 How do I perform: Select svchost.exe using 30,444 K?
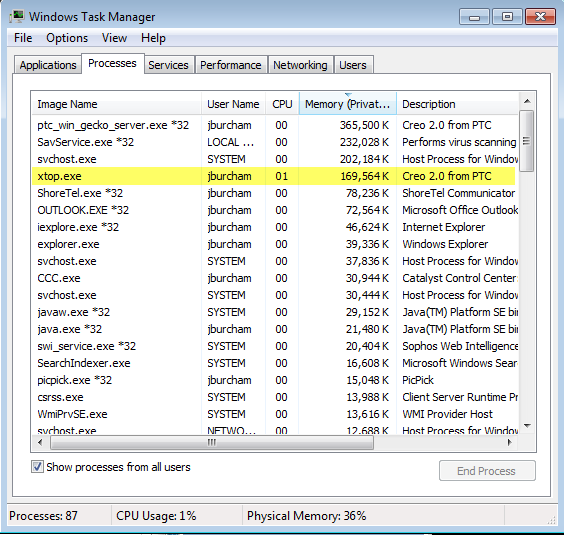coord(274,295)
